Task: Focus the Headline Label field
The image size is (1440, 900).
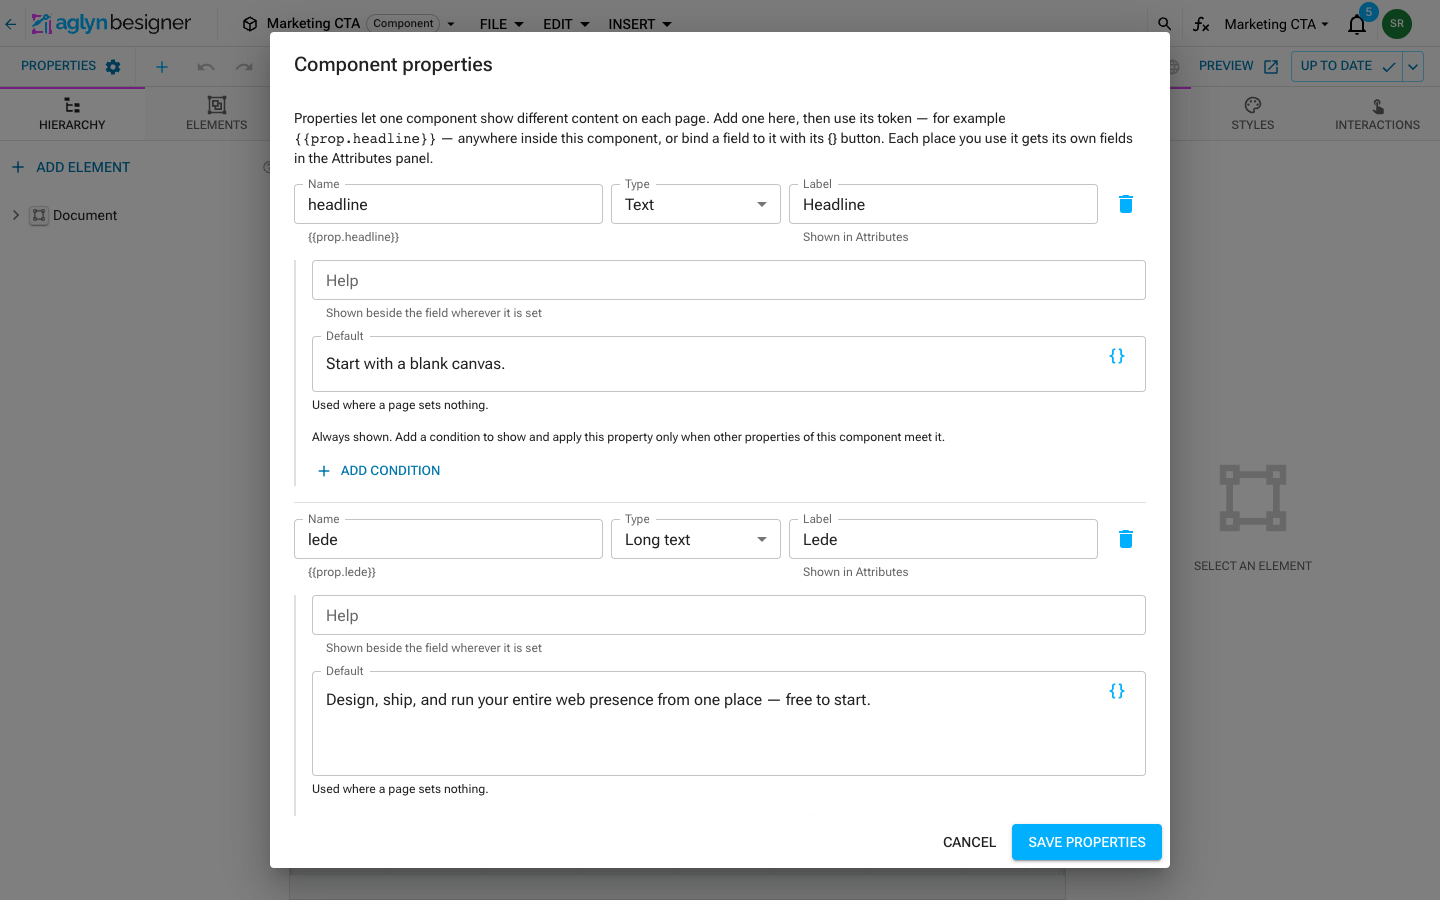Action: point(943,204)
